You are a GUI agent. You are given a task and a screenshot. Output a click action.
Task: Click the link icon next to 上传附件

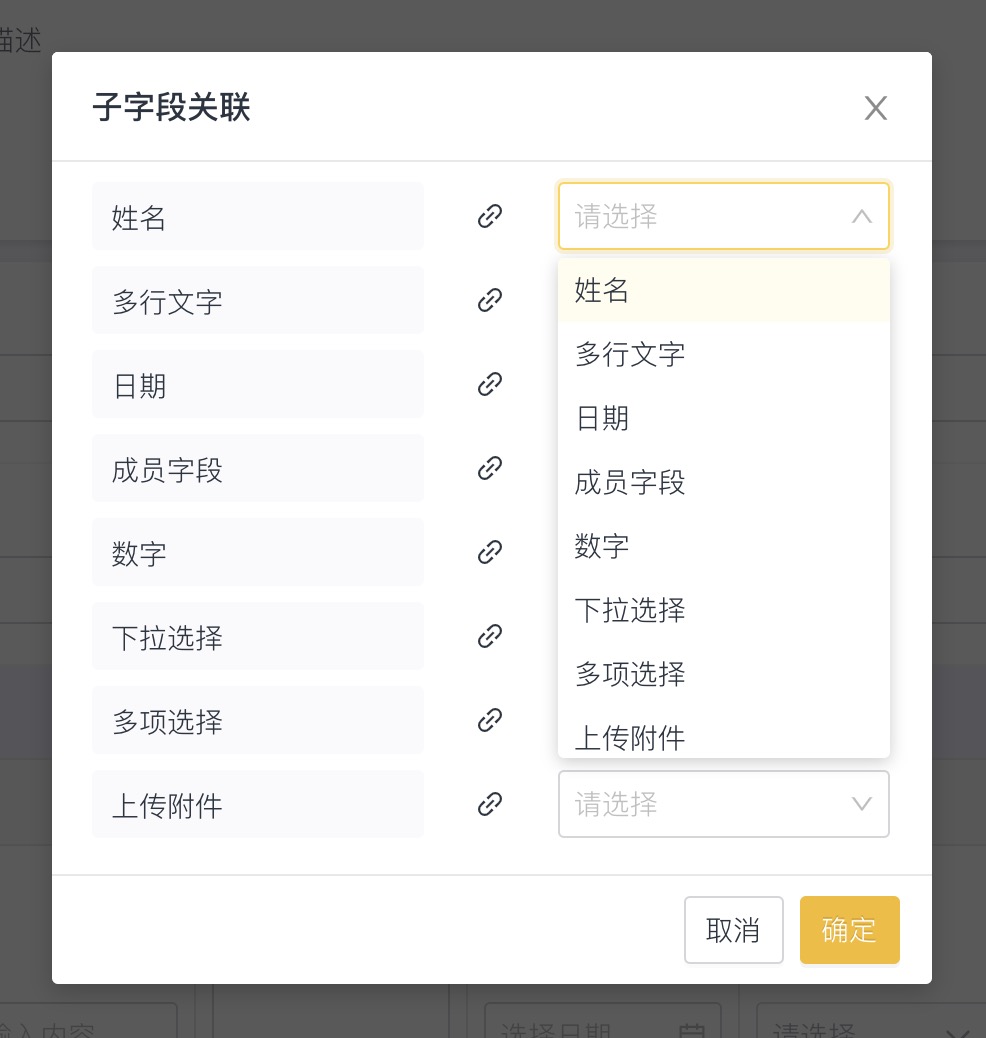(489, 804)
